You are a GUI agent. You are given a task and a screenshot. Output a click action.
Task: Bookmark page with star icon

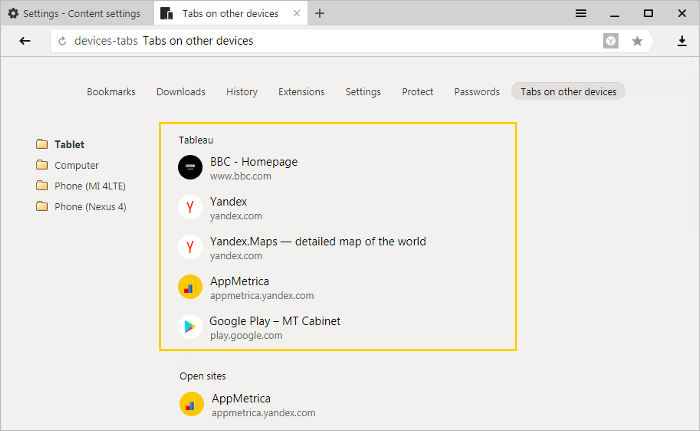pyautogui.click(x=637, y=41)
